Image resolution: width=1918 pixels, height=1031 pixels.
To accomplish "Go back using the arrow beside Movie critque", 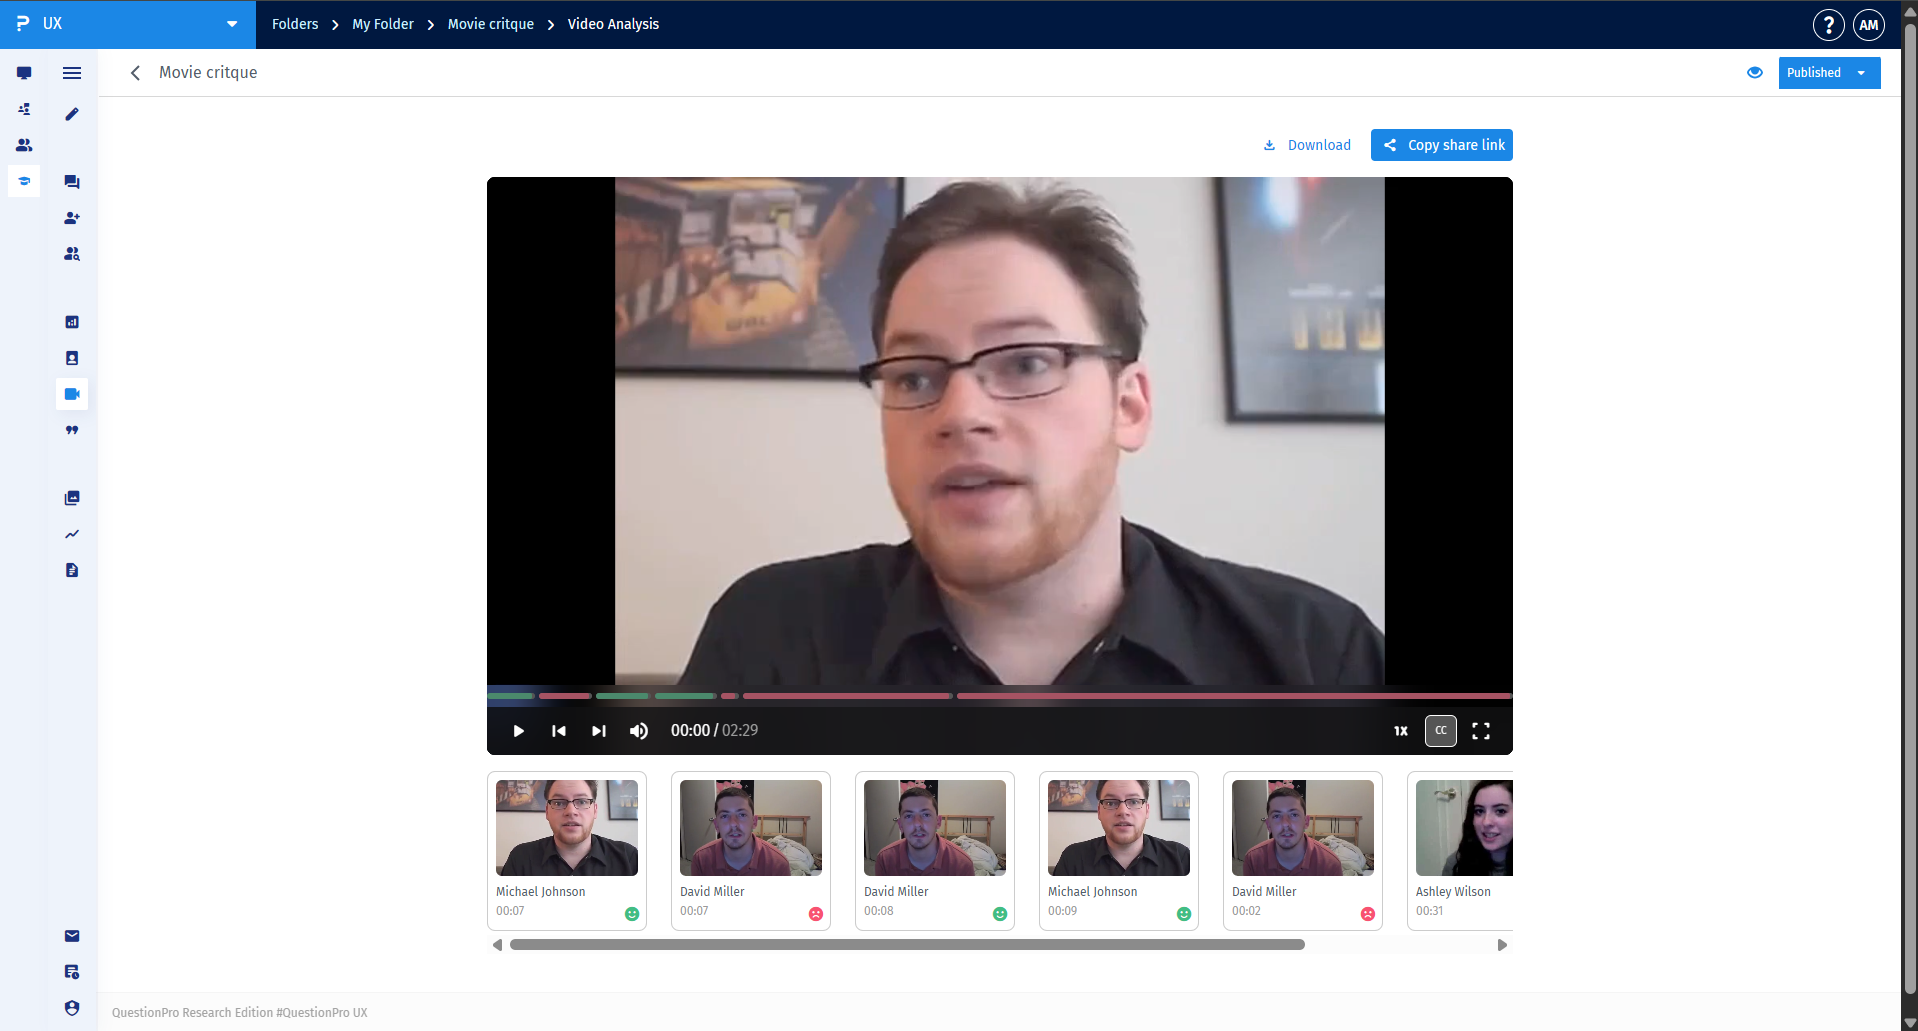I will (x=135, y=73).
